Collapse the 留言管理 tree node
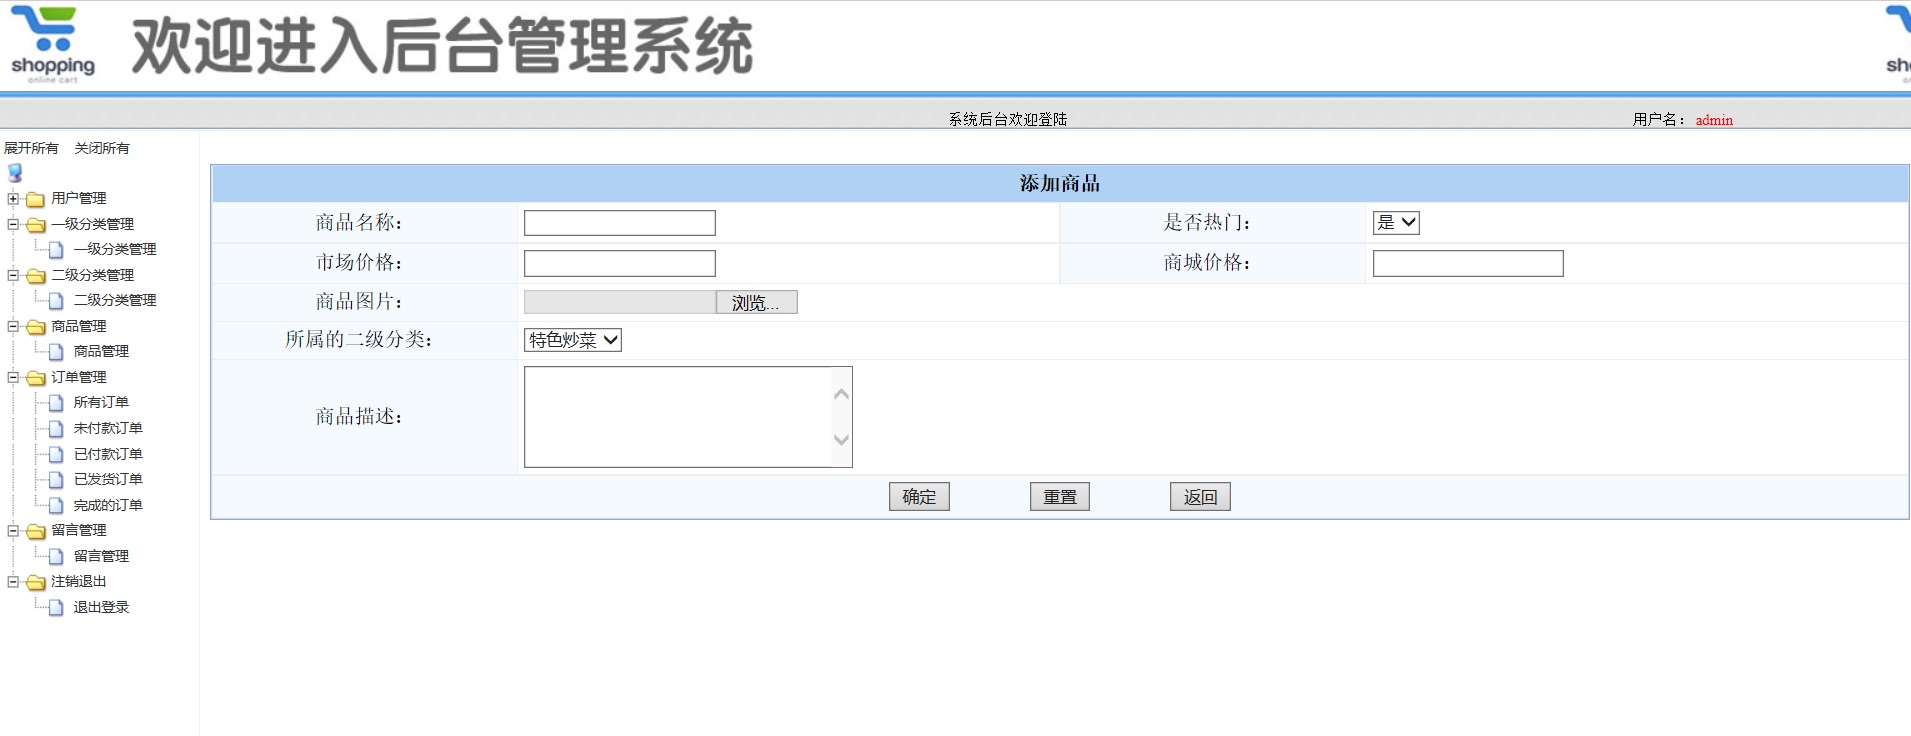The image size is (1911, 736). (13, 530)
